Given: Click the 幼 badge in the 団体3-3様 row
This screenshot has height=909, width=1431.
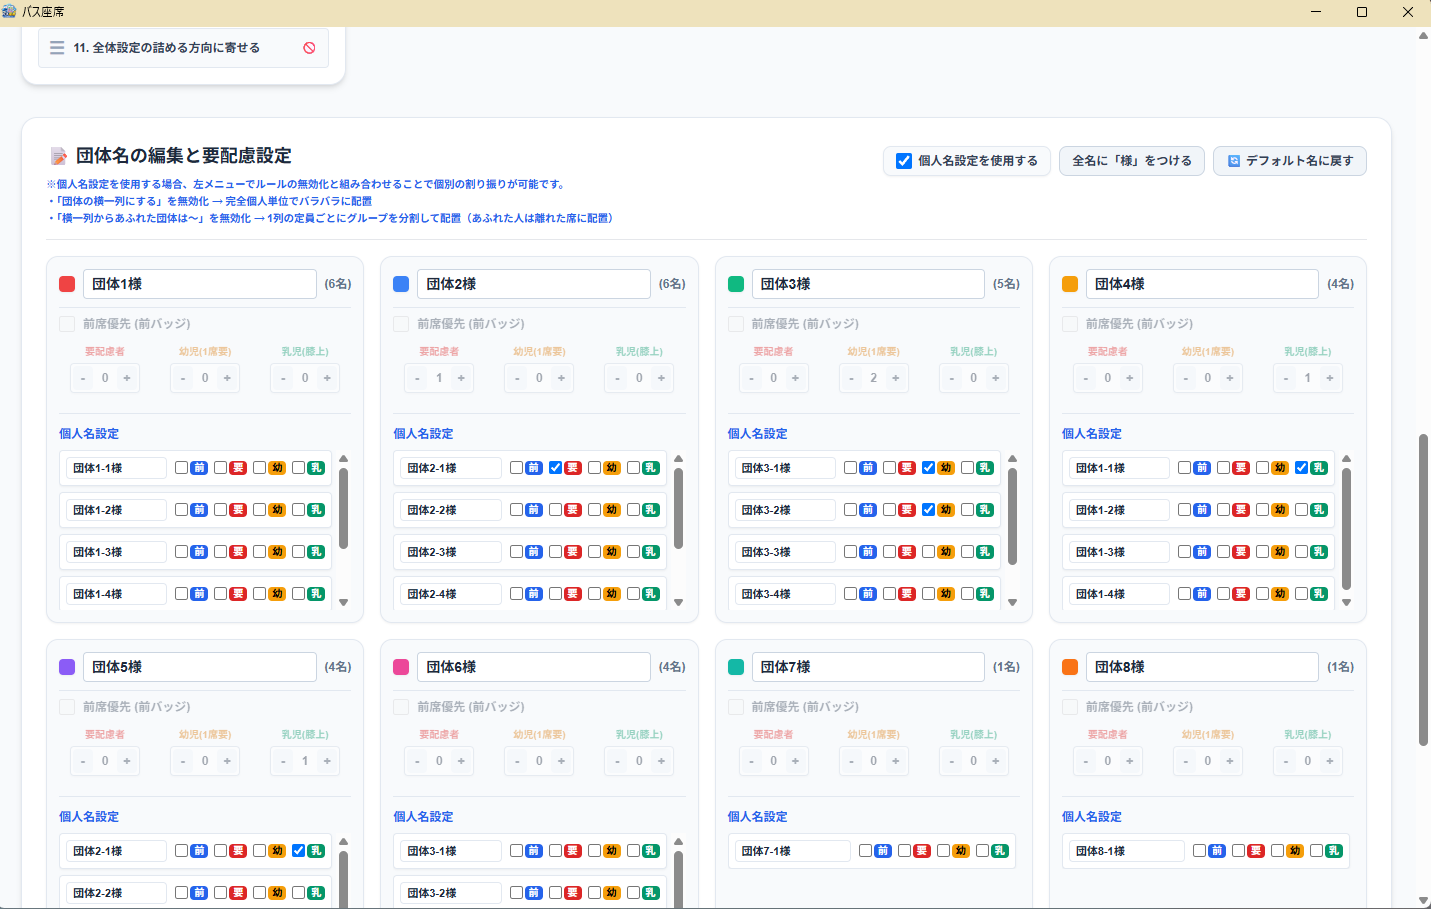Looking at the screenshot, I should pos(946,552).
